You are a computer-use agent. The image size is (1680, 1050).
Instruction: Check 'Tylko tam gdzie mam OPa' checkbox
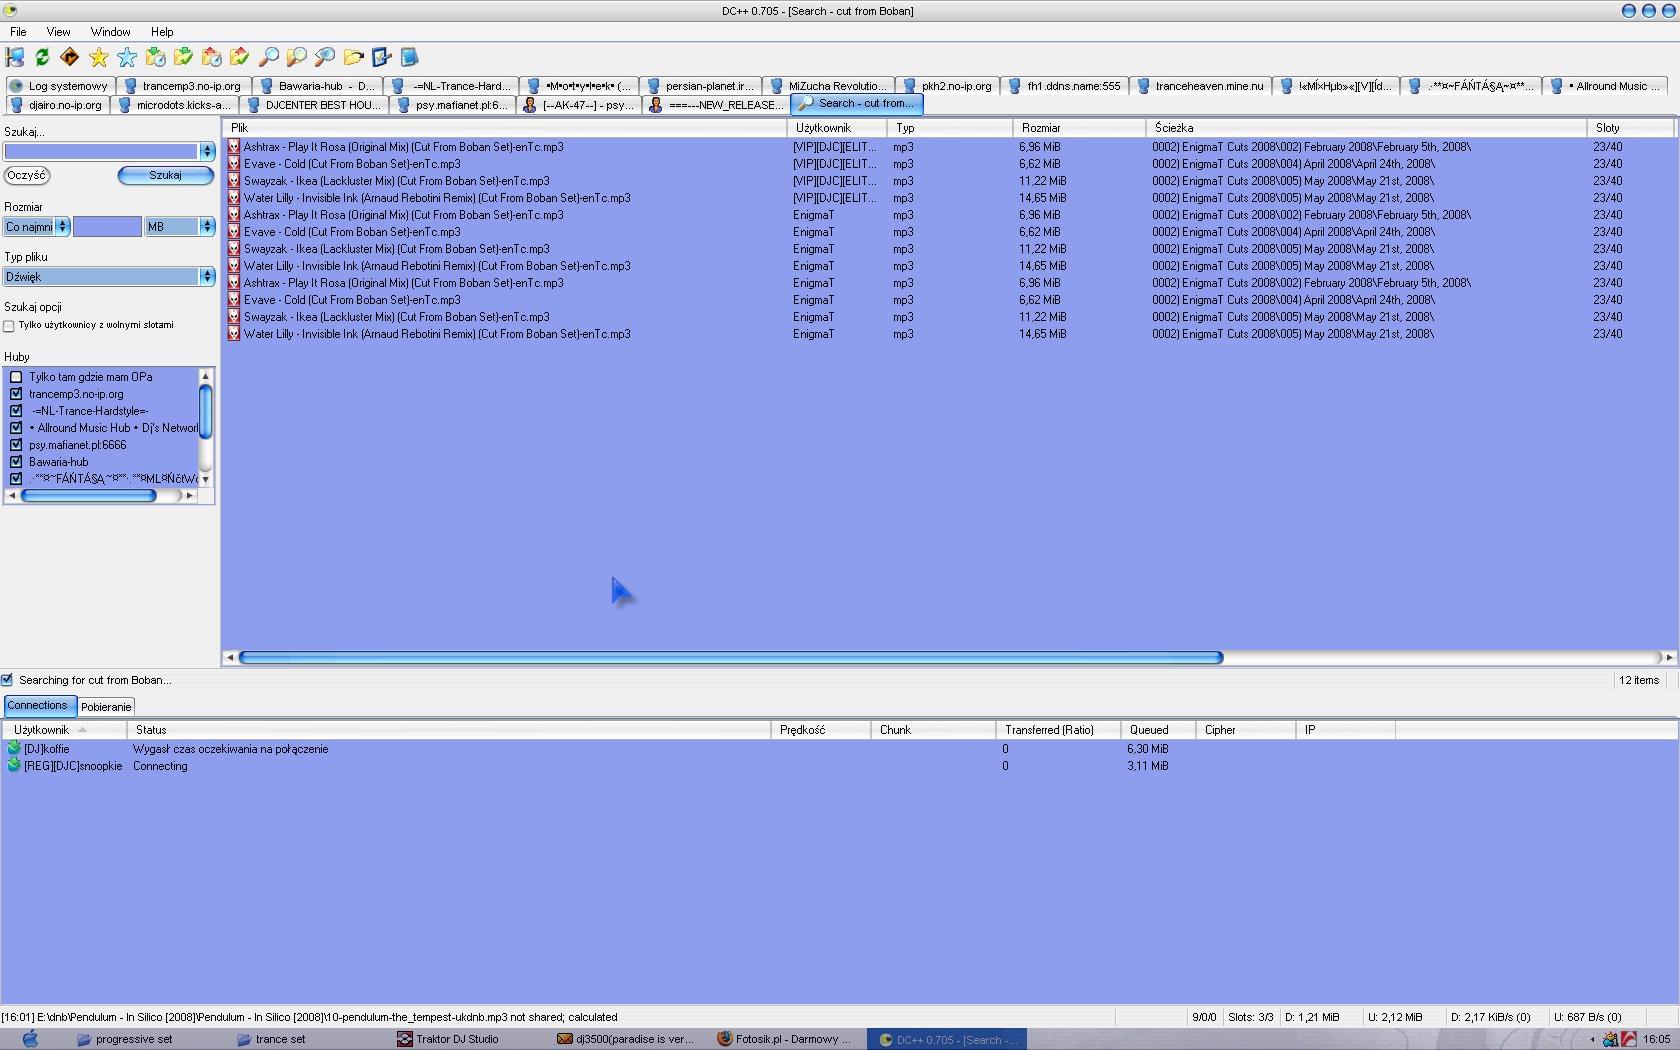(16, 377)
